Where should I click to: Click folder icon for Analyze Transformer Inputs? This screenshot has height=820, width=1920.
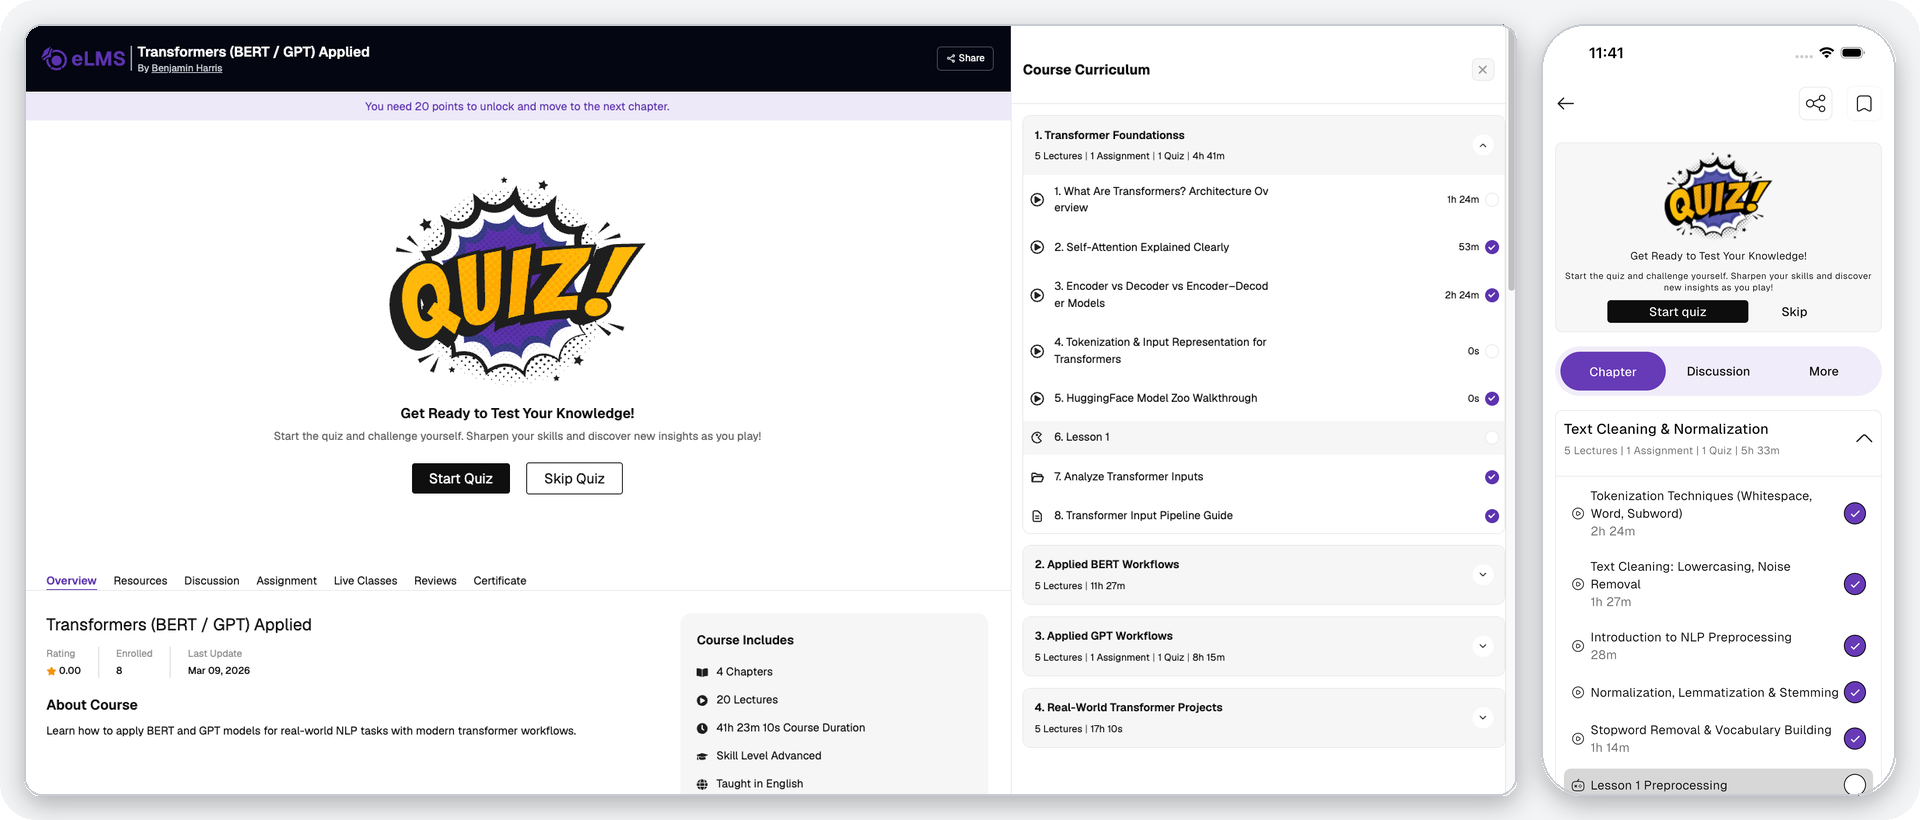(1037, 477)
